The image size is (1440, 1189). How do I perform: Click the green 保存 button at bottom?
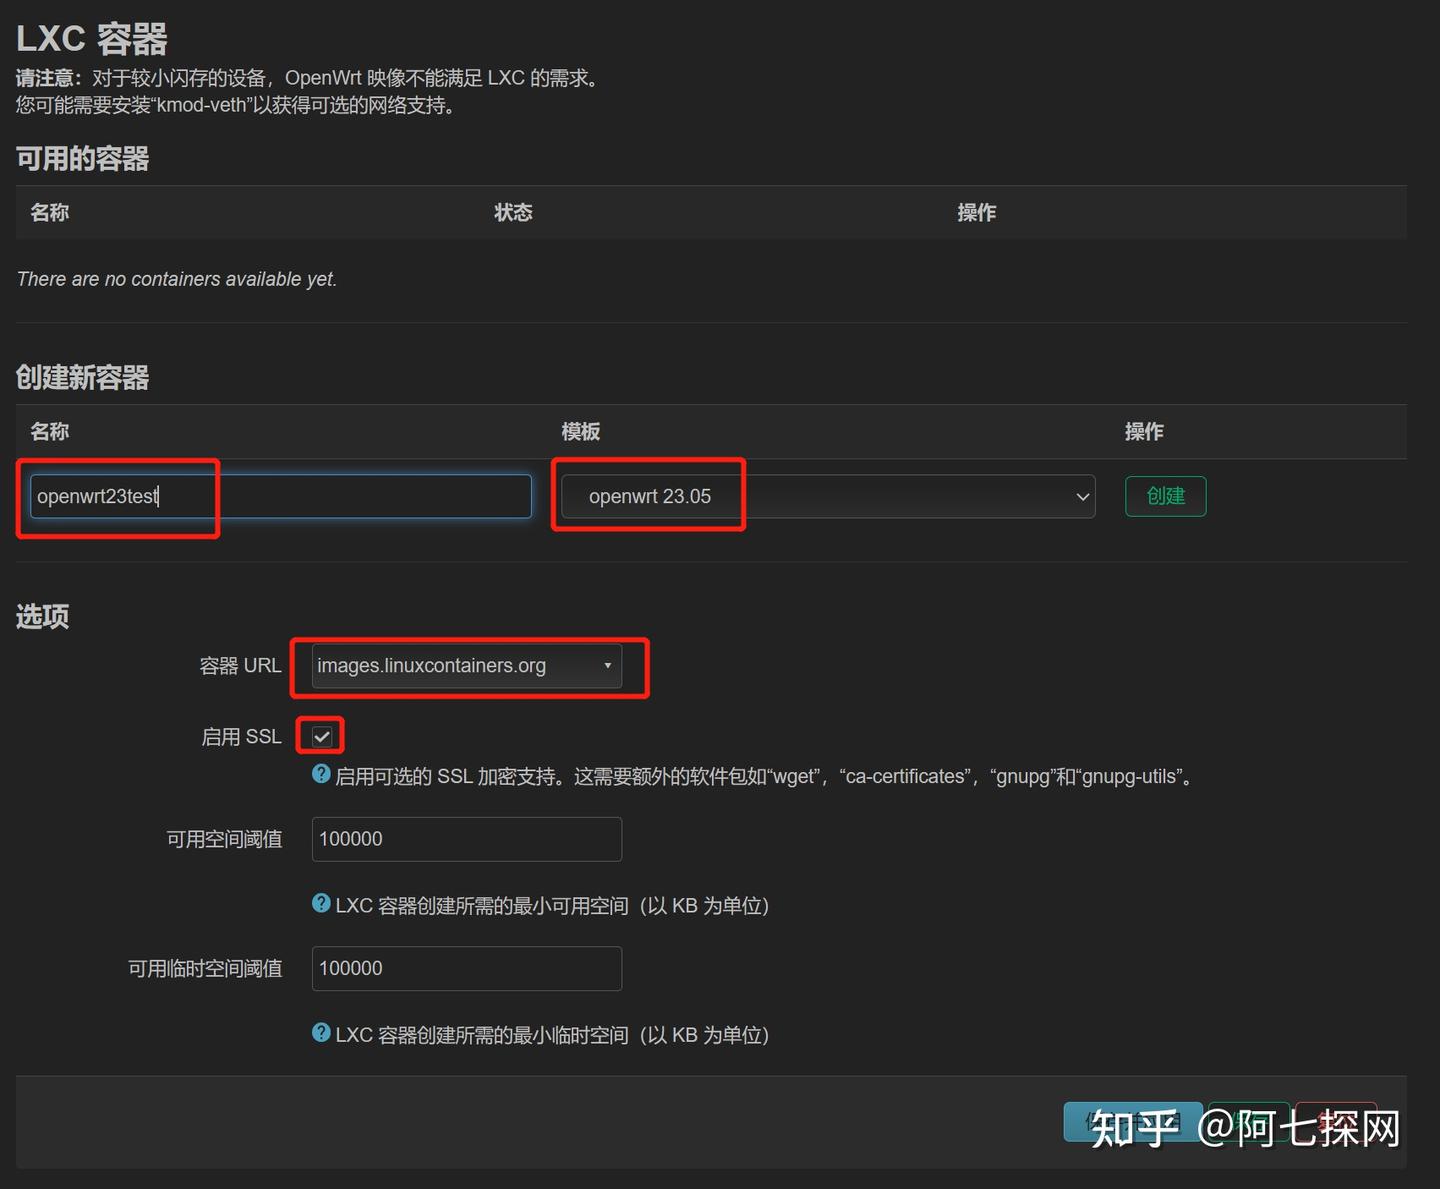tap(1248, 1122)
